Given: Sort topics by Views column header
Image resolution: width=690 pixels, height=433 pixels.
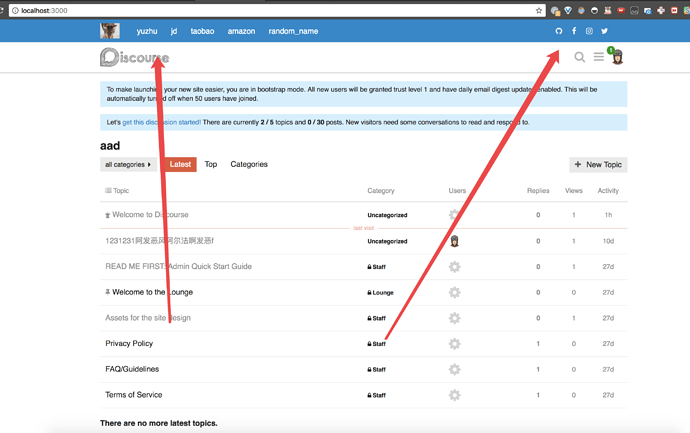Looking at the screenshot, I should [573, 191].
